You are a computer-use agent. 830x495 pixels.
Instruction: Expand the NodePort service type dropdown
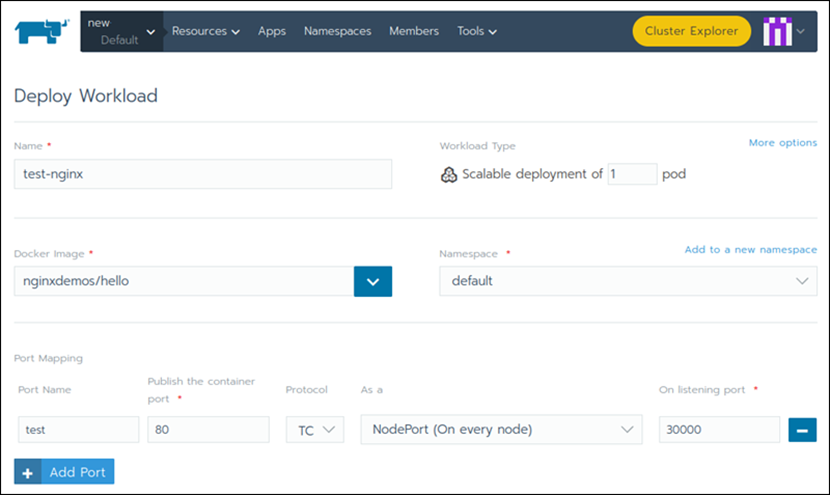pos(501,429)
